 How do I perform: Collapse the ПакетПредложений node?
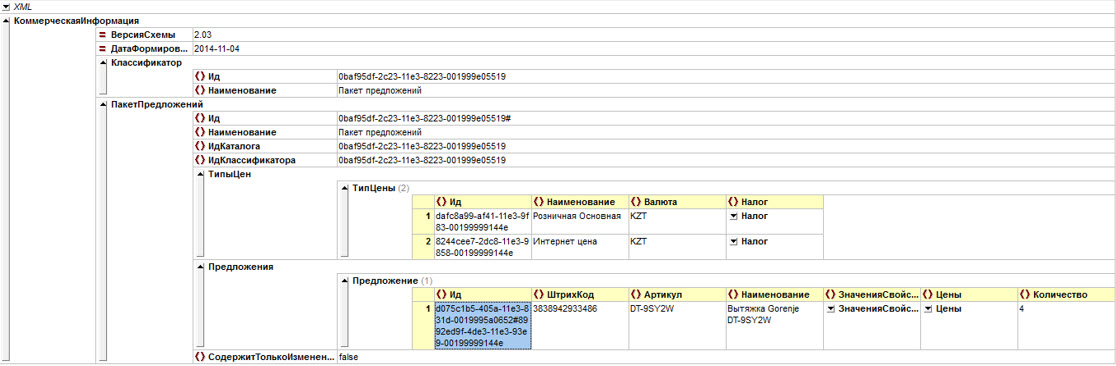pos(102,105)
